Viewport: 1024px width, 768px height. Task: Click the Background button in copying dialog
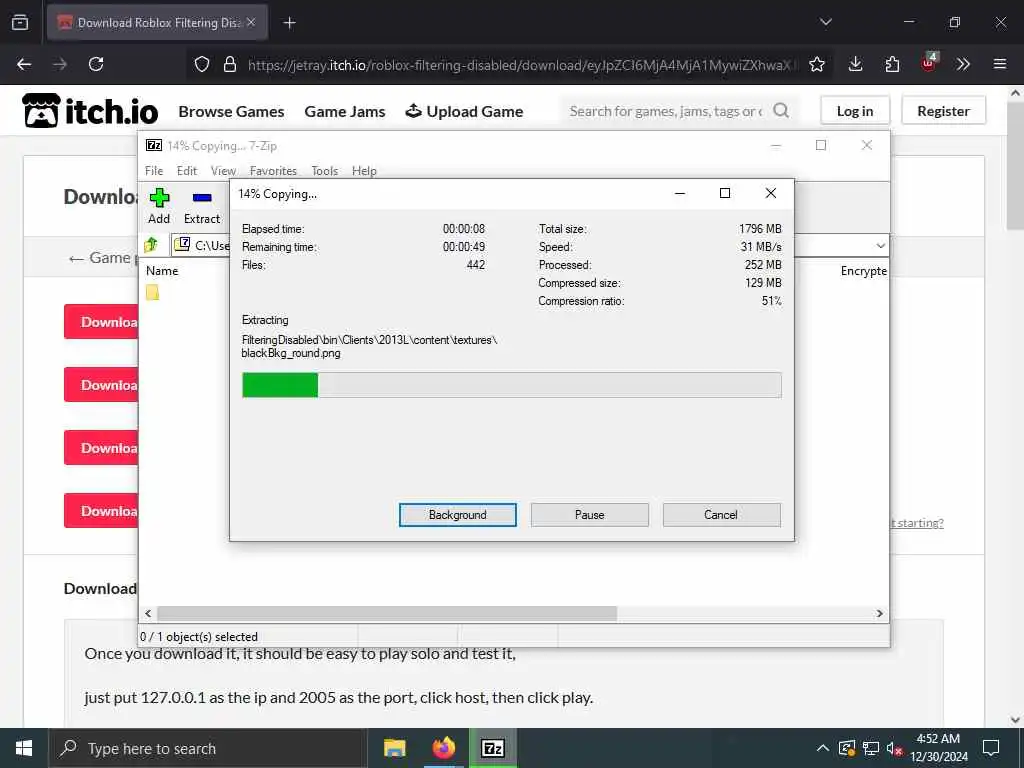(x=458, y=515)
